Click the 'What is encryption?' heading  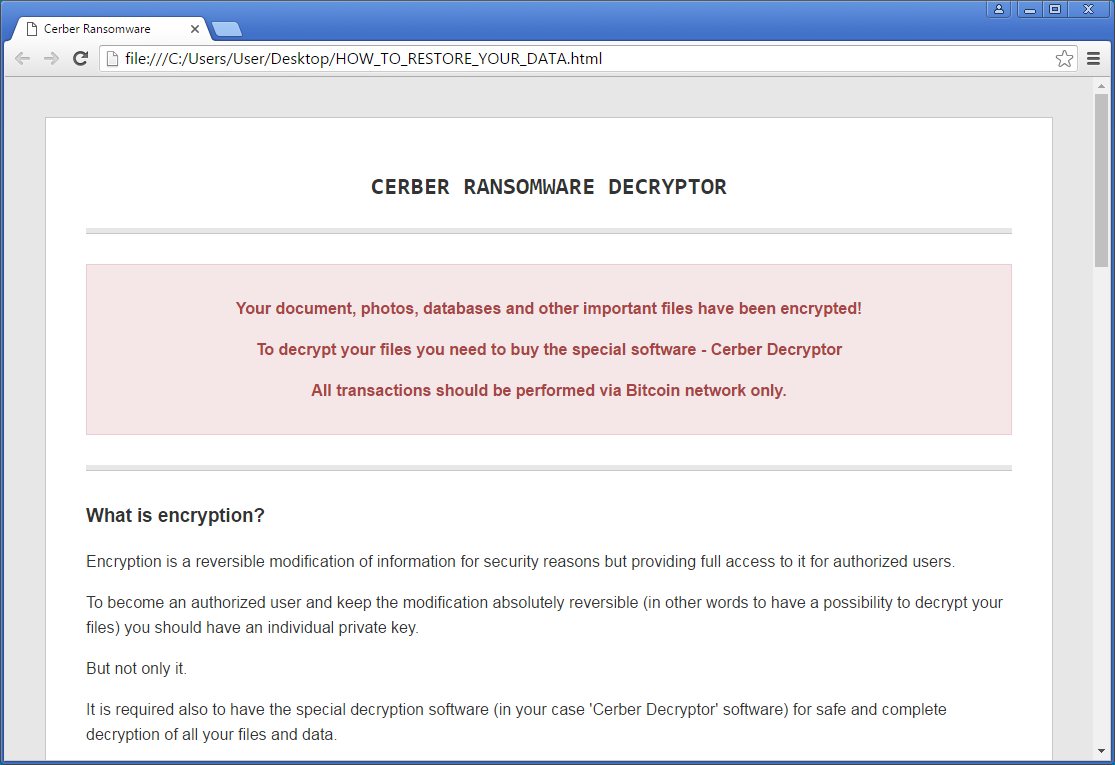(x=175, y=515)
